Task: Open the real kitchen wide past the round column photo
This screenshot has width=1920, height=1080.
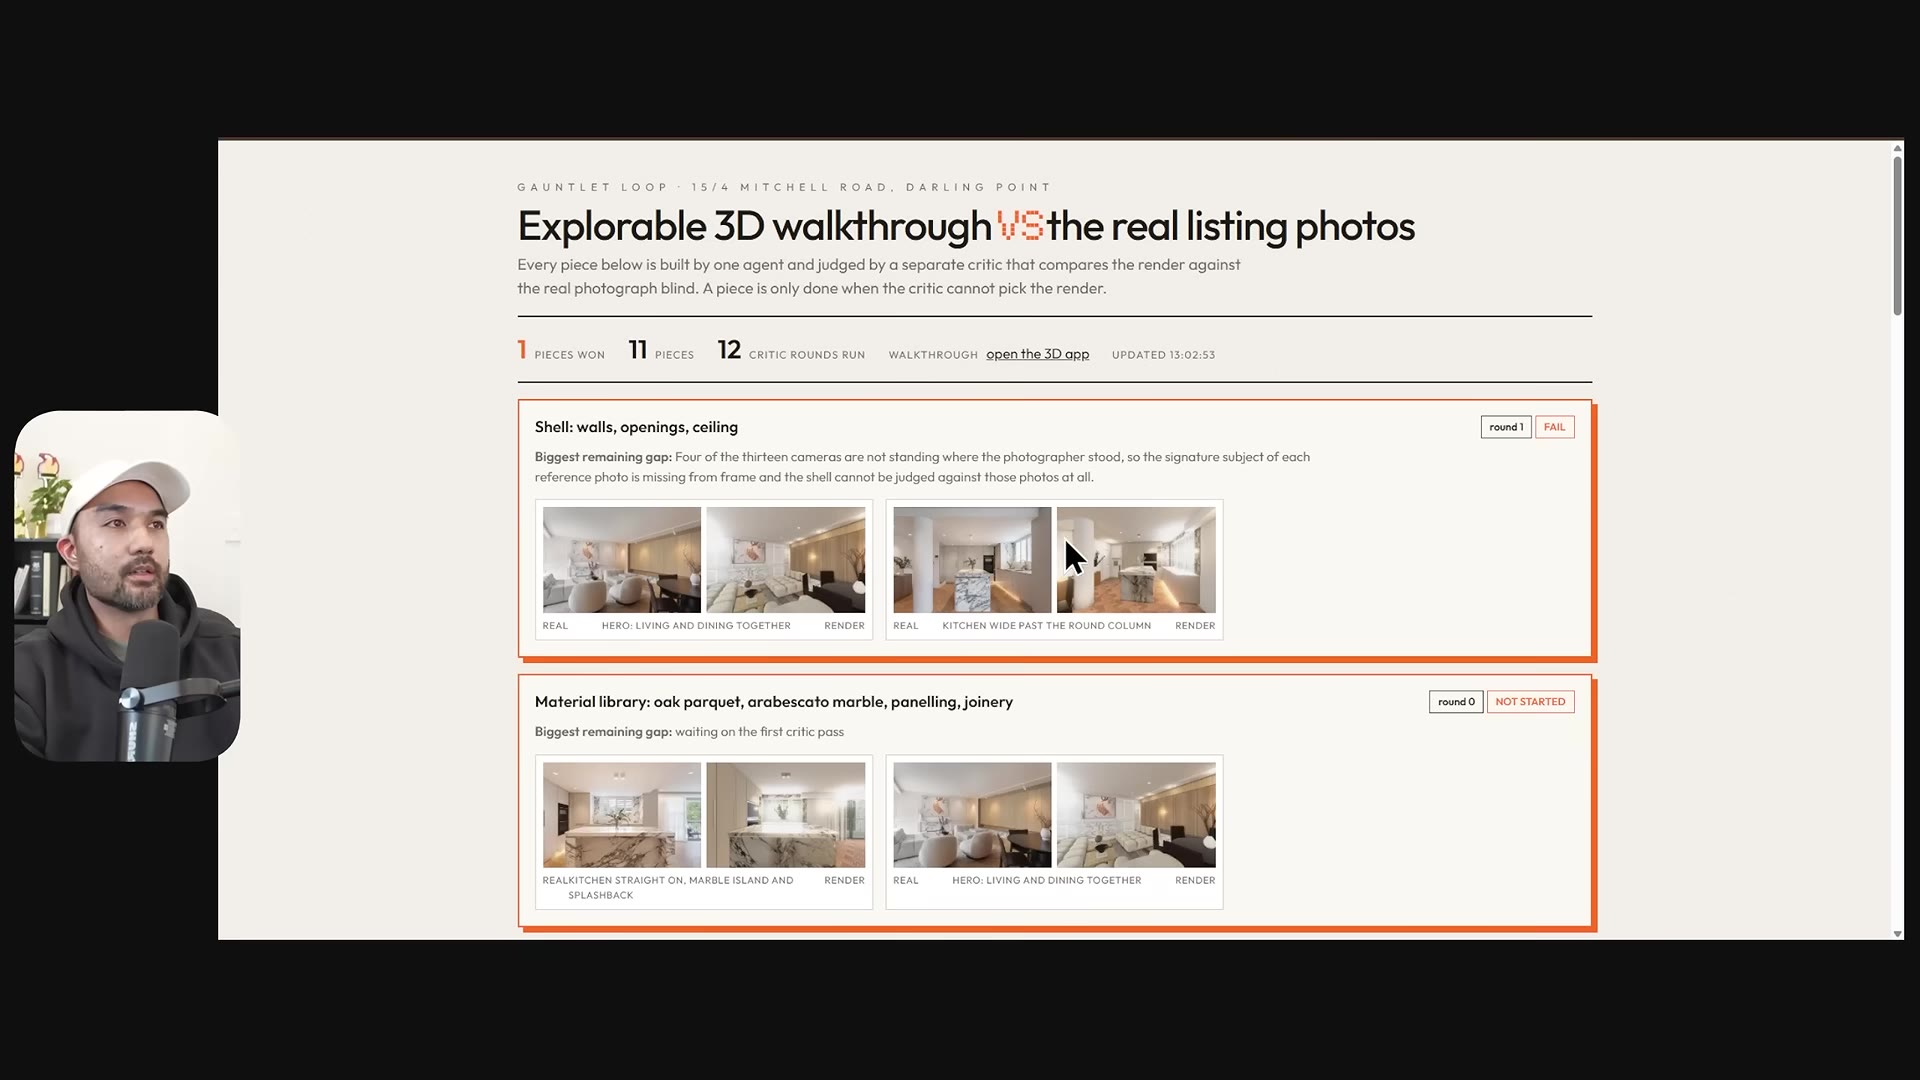Action: [972, 560]
